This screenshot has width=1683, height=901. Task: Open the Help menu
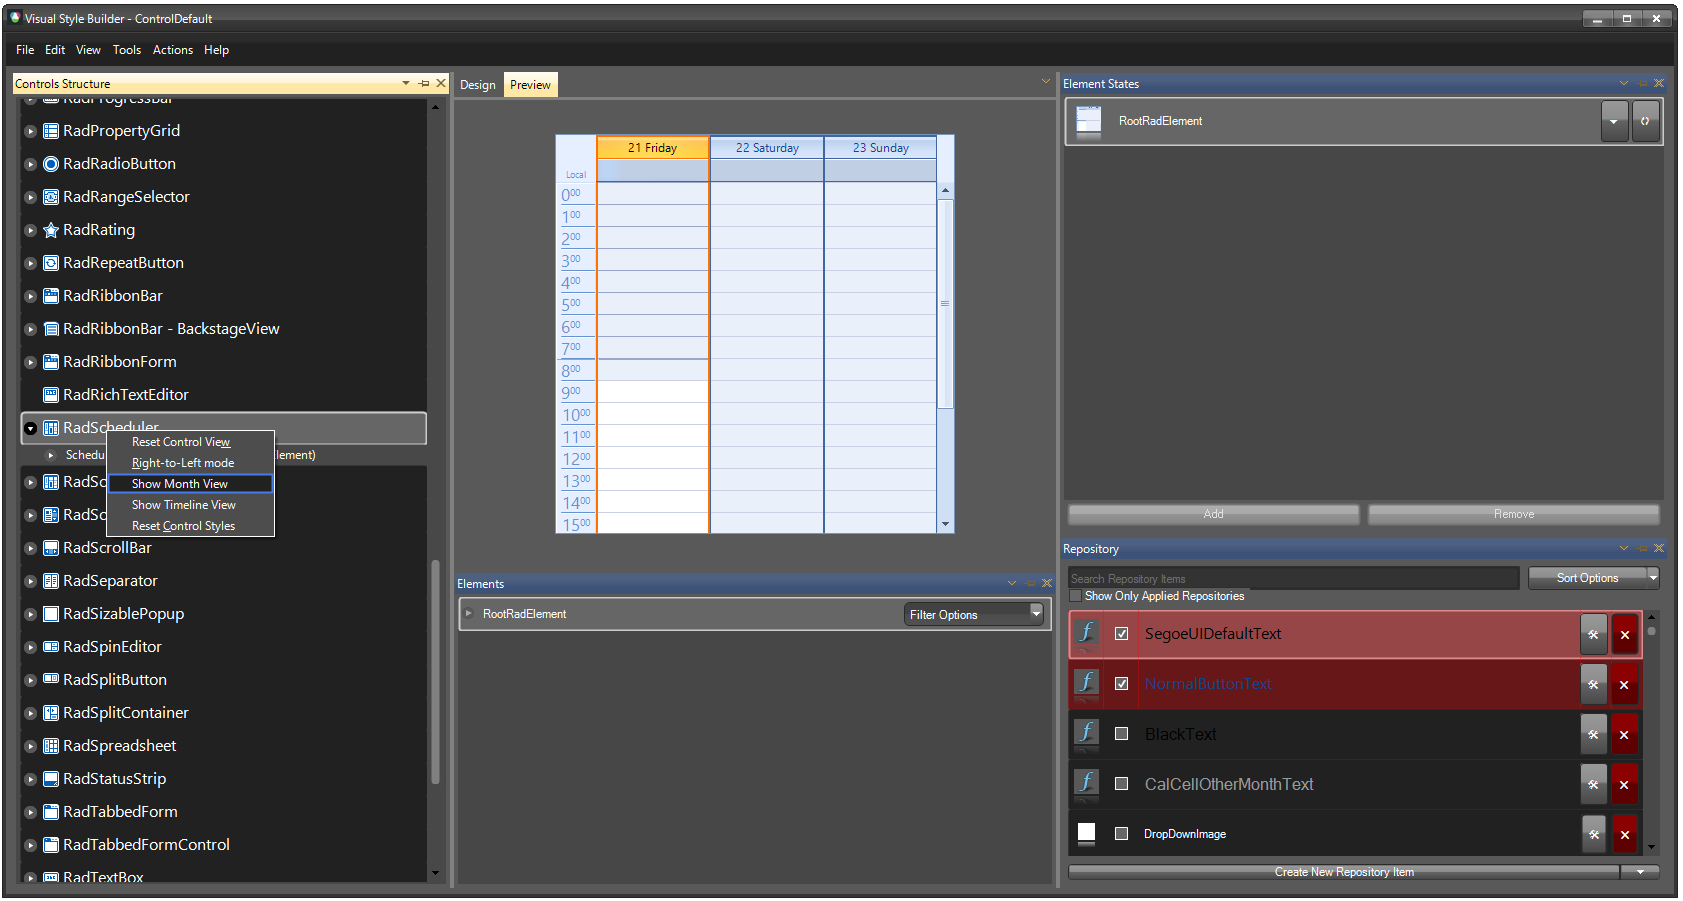pyautogui.click(x=217, y=50)
